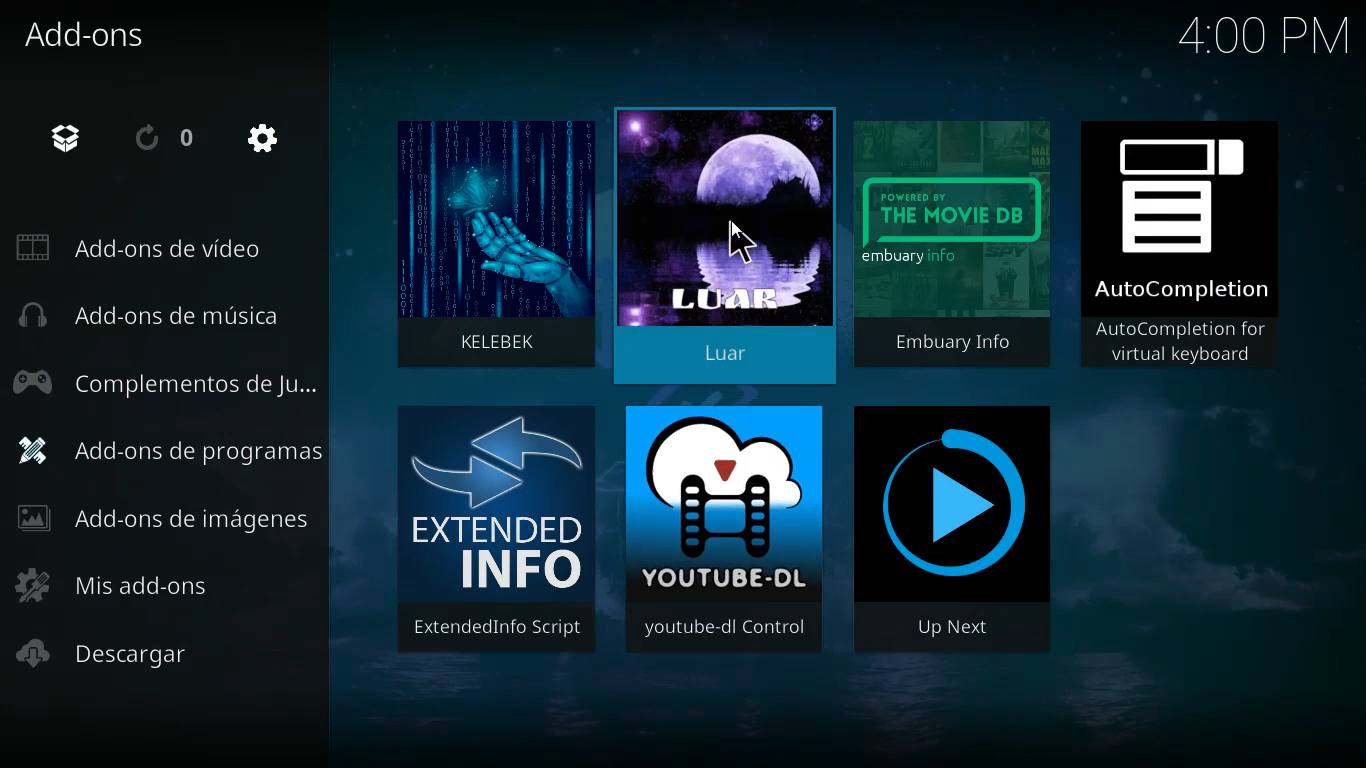Click the pending updates count 0
Viewport: 1366px width, 768px height.
186,138
